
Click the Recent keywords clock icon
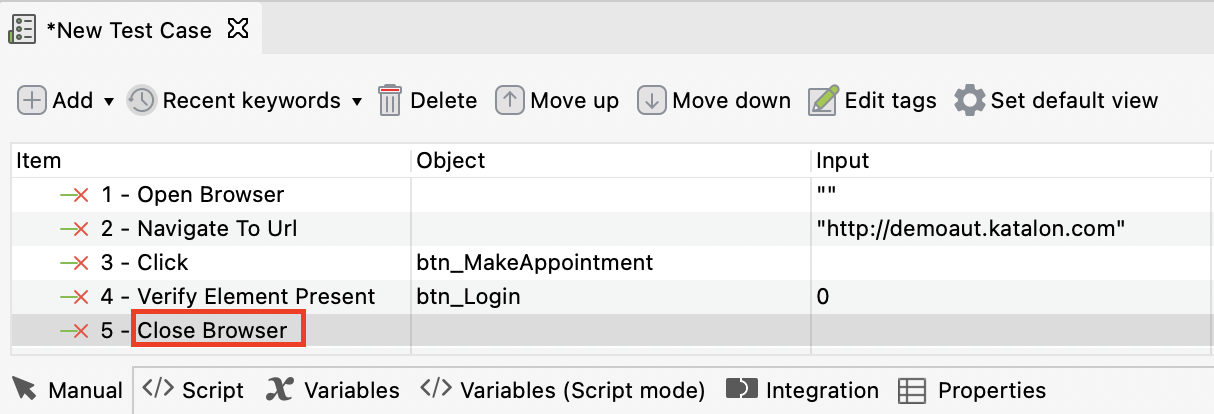click(x=142, y=100)
